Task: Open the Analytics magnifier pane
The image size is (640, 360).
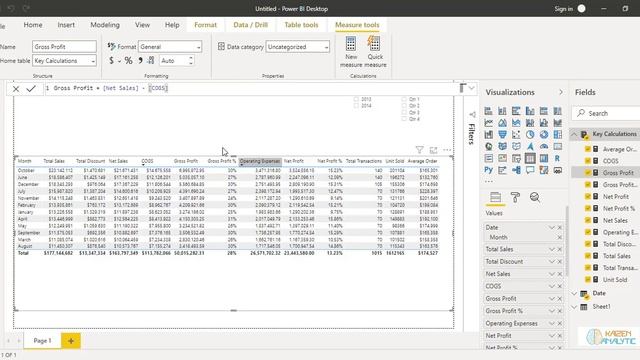Action: tap(535, 198)
